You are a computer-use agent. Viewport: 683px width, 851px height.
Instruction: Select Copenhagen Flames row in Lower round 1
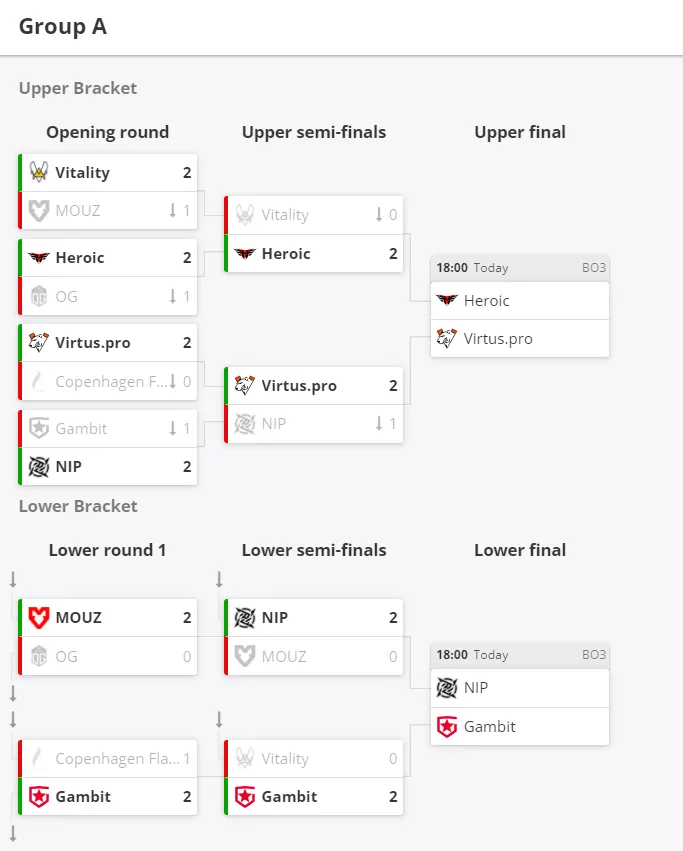[x=107, y=758]
